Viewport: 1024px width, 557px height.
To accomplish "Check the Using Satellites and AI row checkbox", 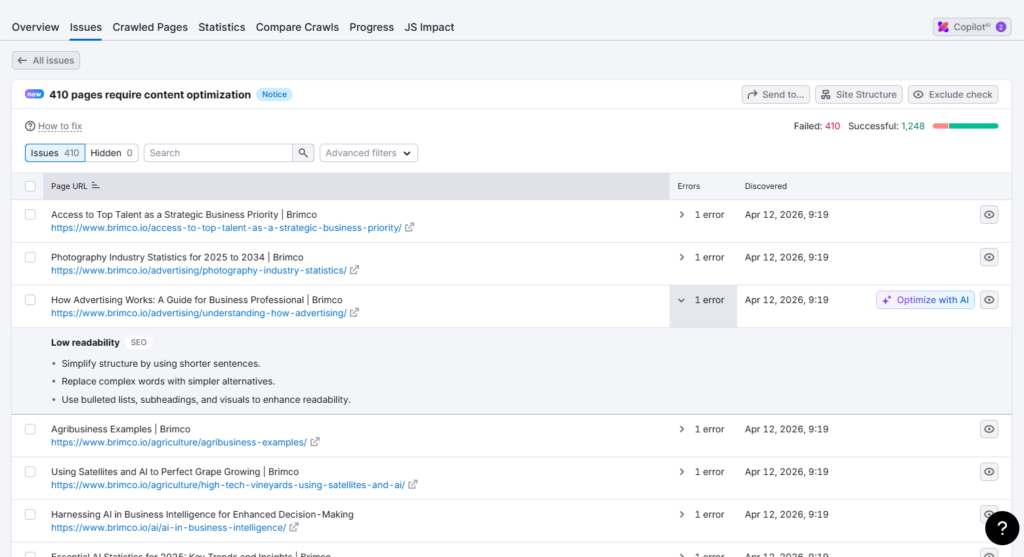I will click(30, 472).
